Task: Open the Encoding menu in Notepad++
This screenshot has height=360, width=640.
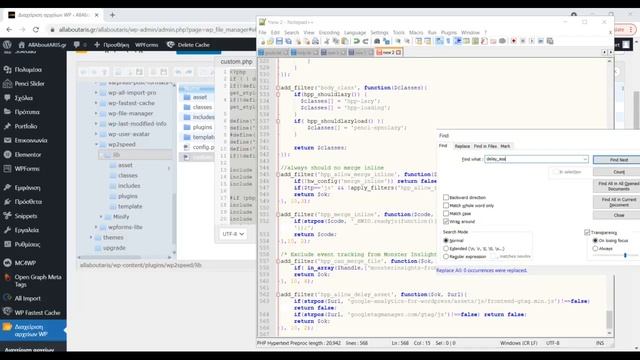Action: [329, 32]
